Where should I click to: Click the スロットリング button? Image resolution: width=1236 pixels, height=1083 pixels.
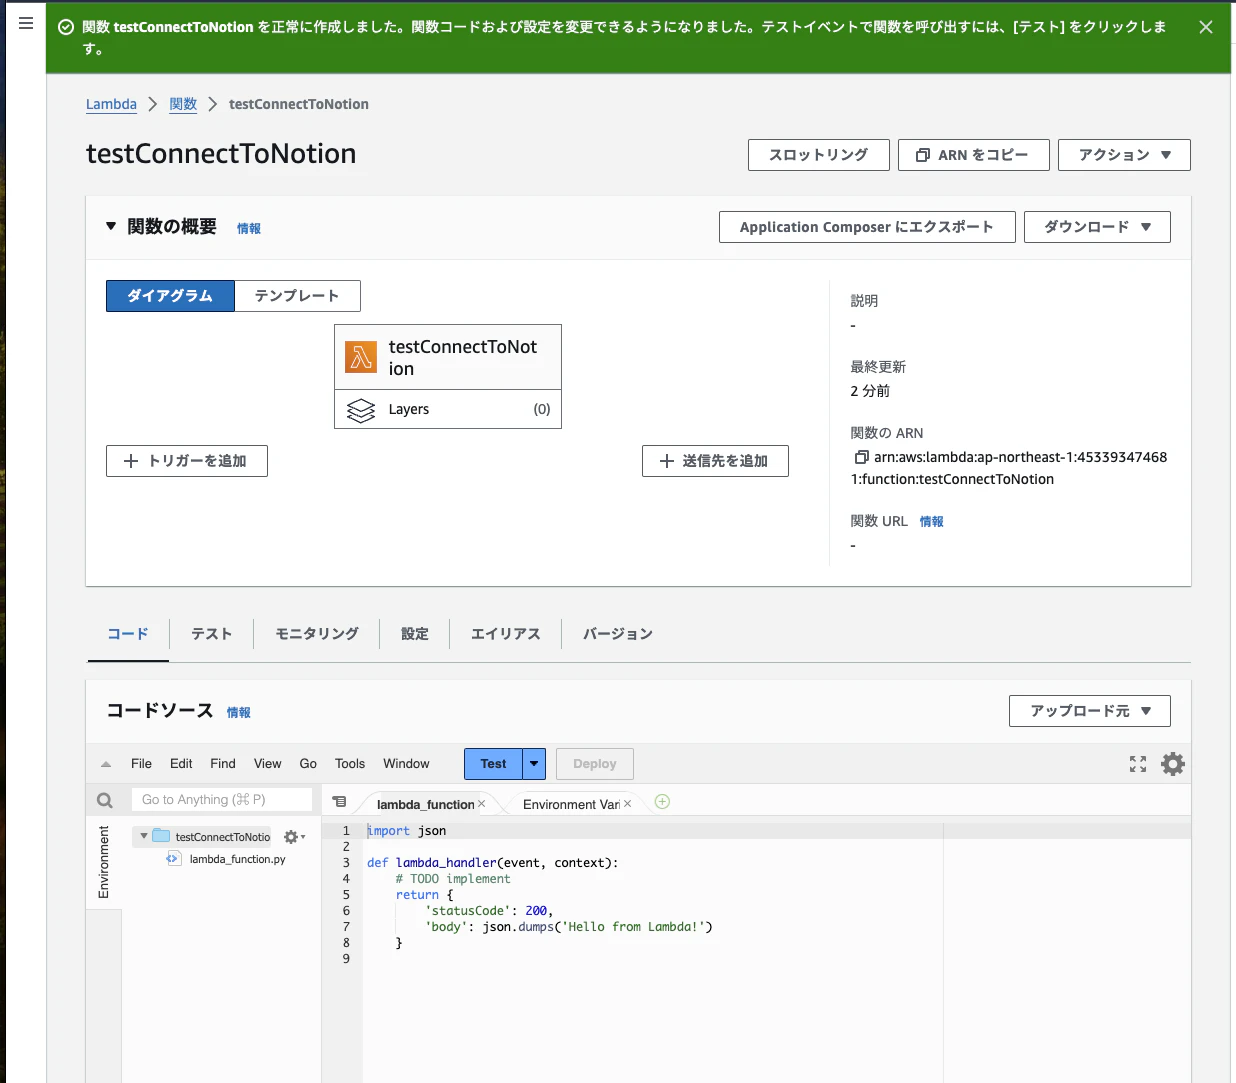[x=818, y=155]
